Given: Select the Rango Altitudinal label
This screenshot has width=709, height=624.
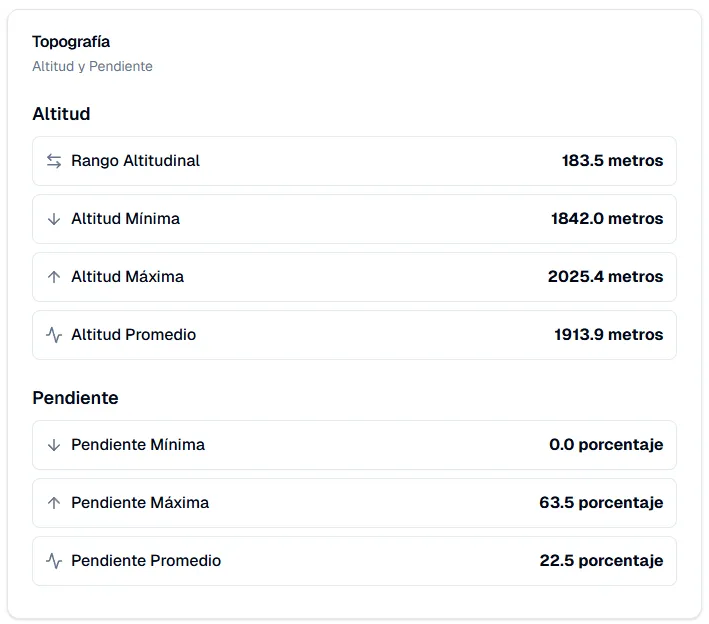Looking at the screenshot, I should pos(135,161).
